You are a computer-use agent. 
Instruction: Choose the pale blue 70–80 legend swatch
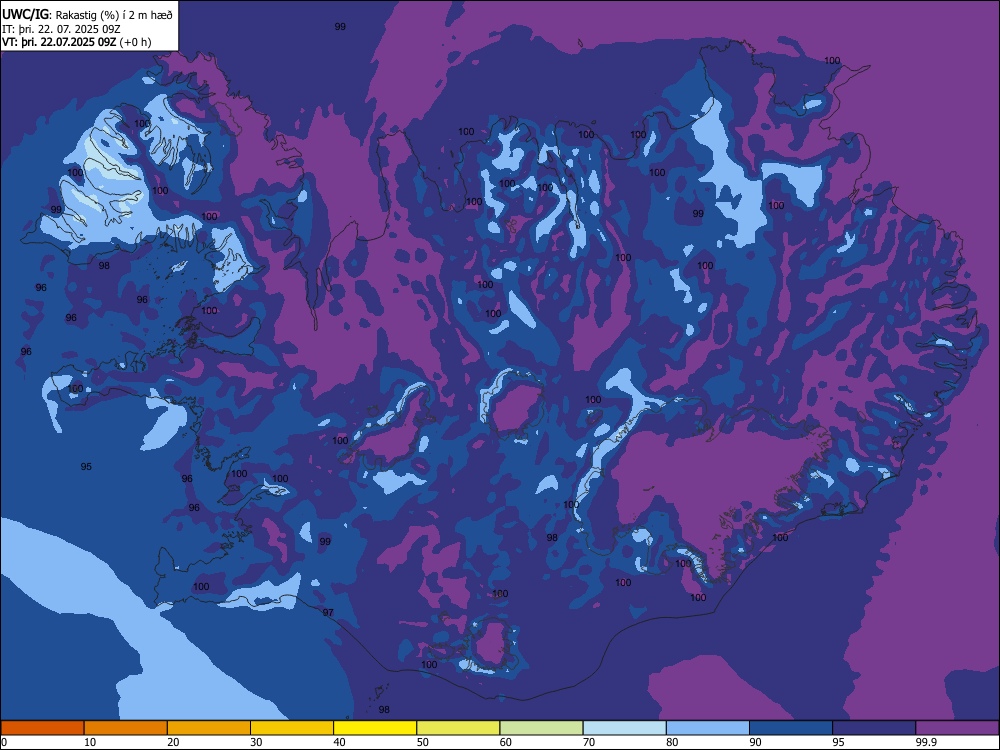tap(624, 728)
